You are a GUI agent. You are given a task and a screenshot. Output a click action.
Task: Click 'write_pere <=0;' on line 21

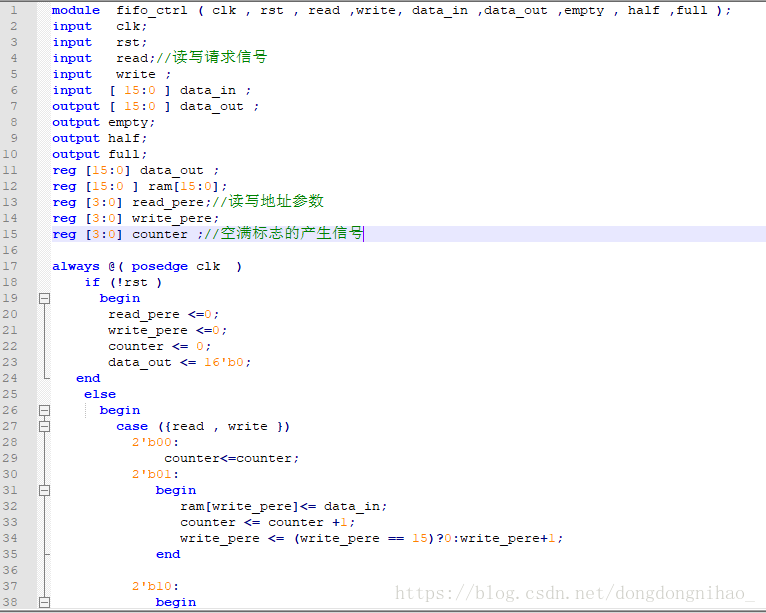tap(168, 331)
